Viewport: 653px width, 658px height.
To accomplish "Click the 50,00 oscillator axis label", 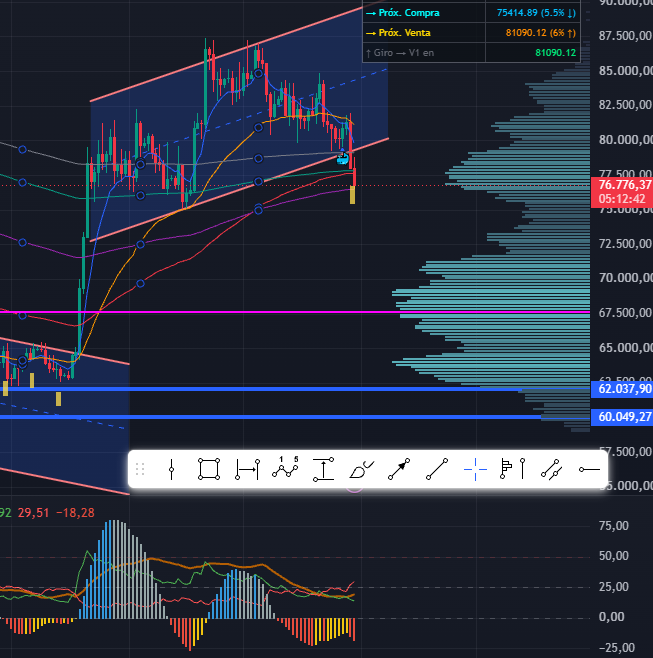I will coord(614,556).
